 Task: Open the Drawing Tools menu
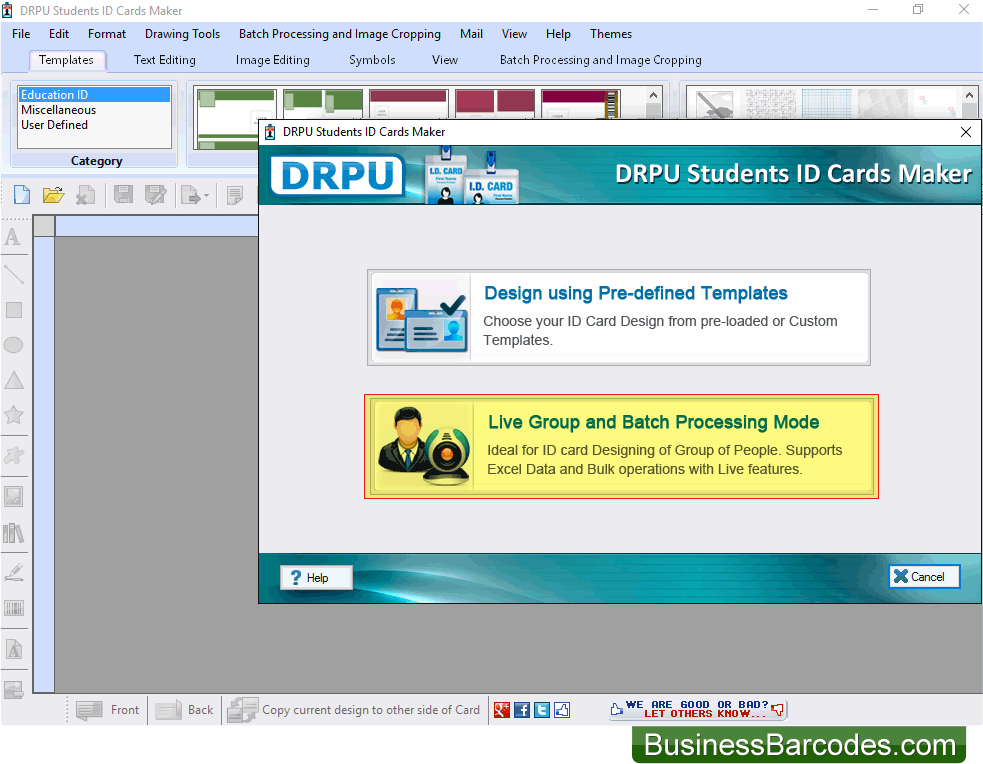(x=182, y=34)
